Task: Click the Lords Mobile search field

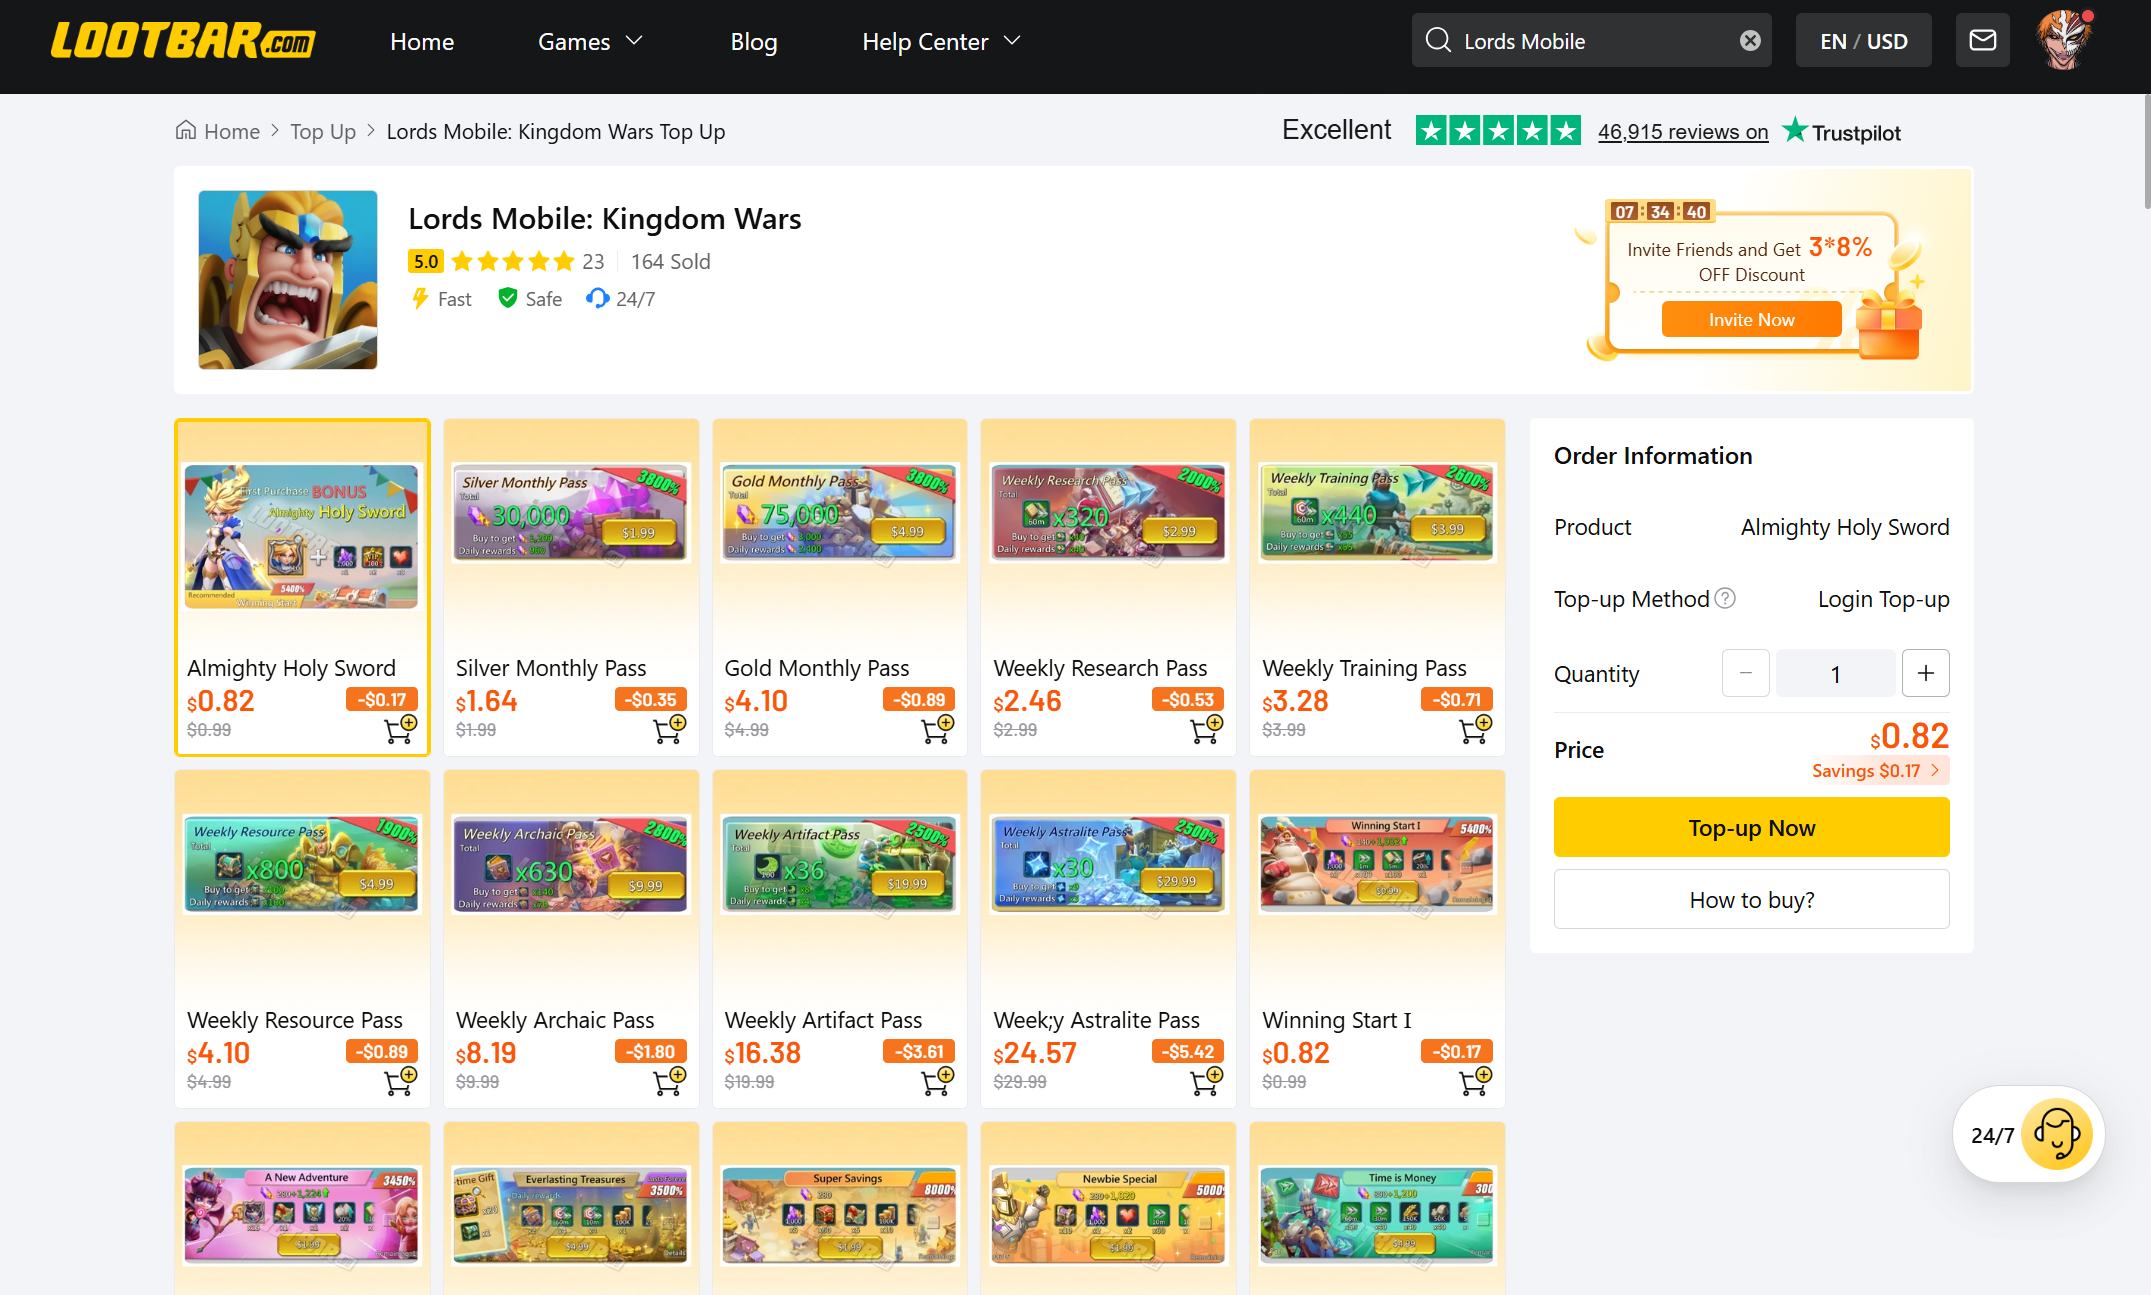Action: [1592, 40]
